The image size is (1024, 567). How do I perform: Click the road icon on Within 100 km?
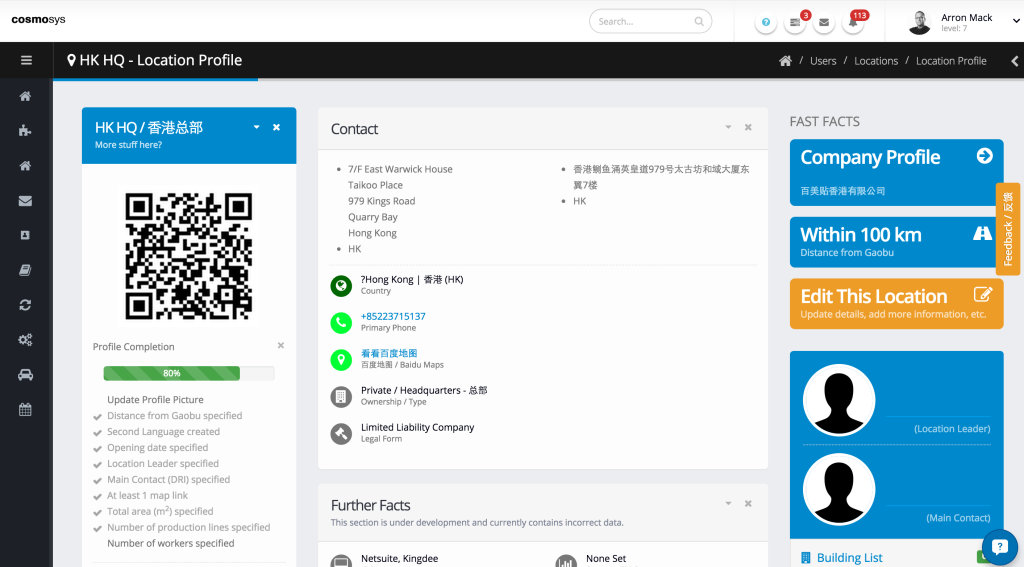pos(982,233)
